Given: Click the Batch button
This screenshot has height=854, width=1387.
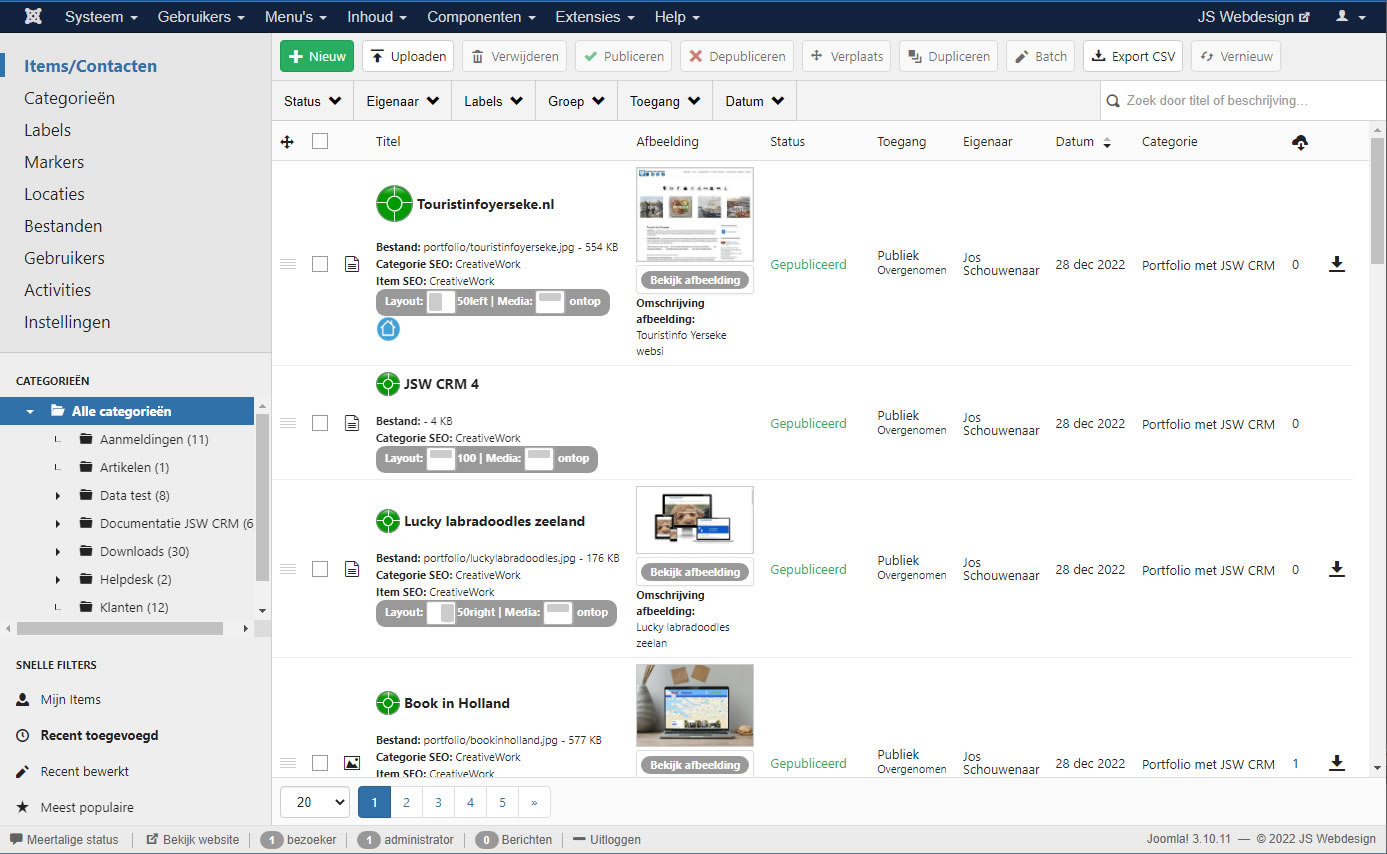Looking at the screenshot, I should tap(1040, 56).
